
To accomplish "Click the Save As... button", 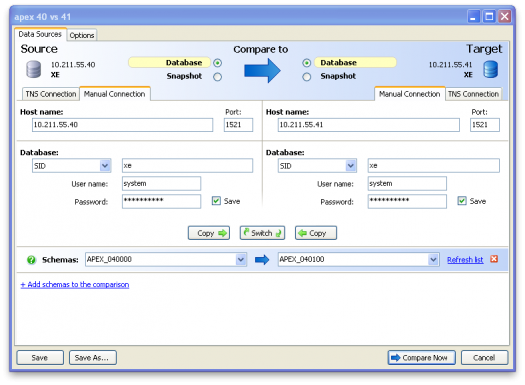I will (93, 358).
